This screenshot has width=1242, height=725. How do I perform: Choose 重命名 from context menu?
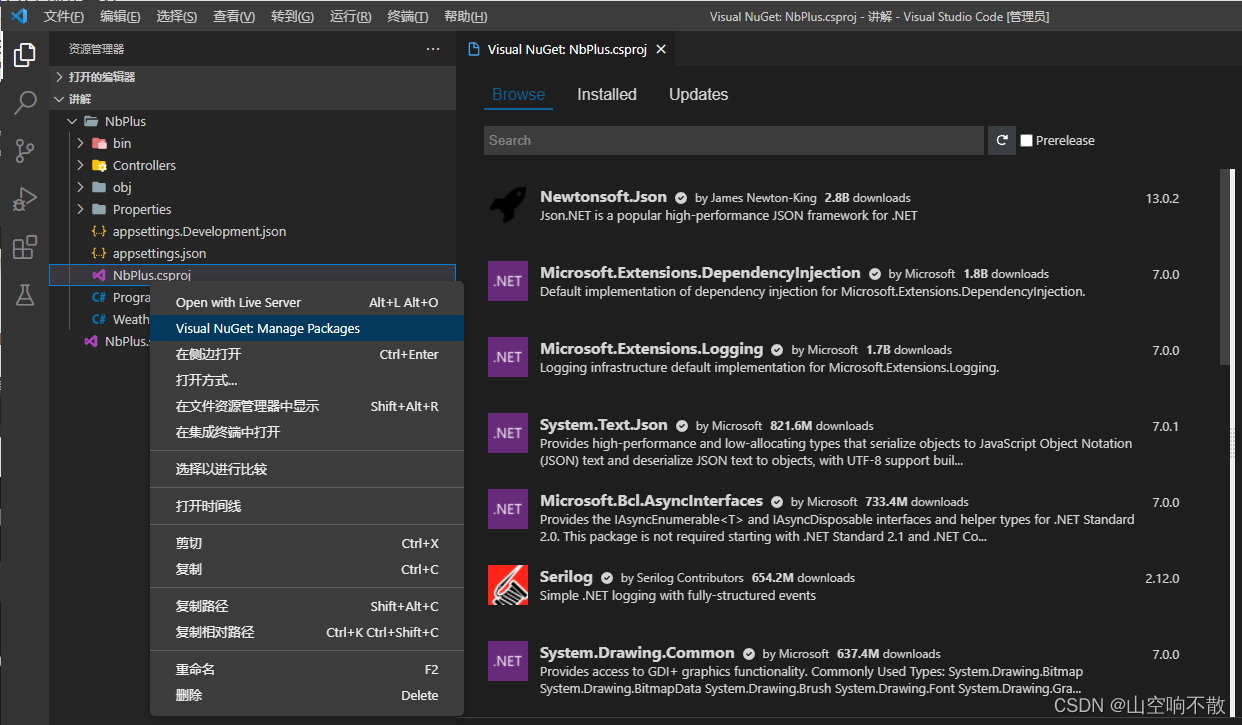pyautogui.click(x=307, y=669)
